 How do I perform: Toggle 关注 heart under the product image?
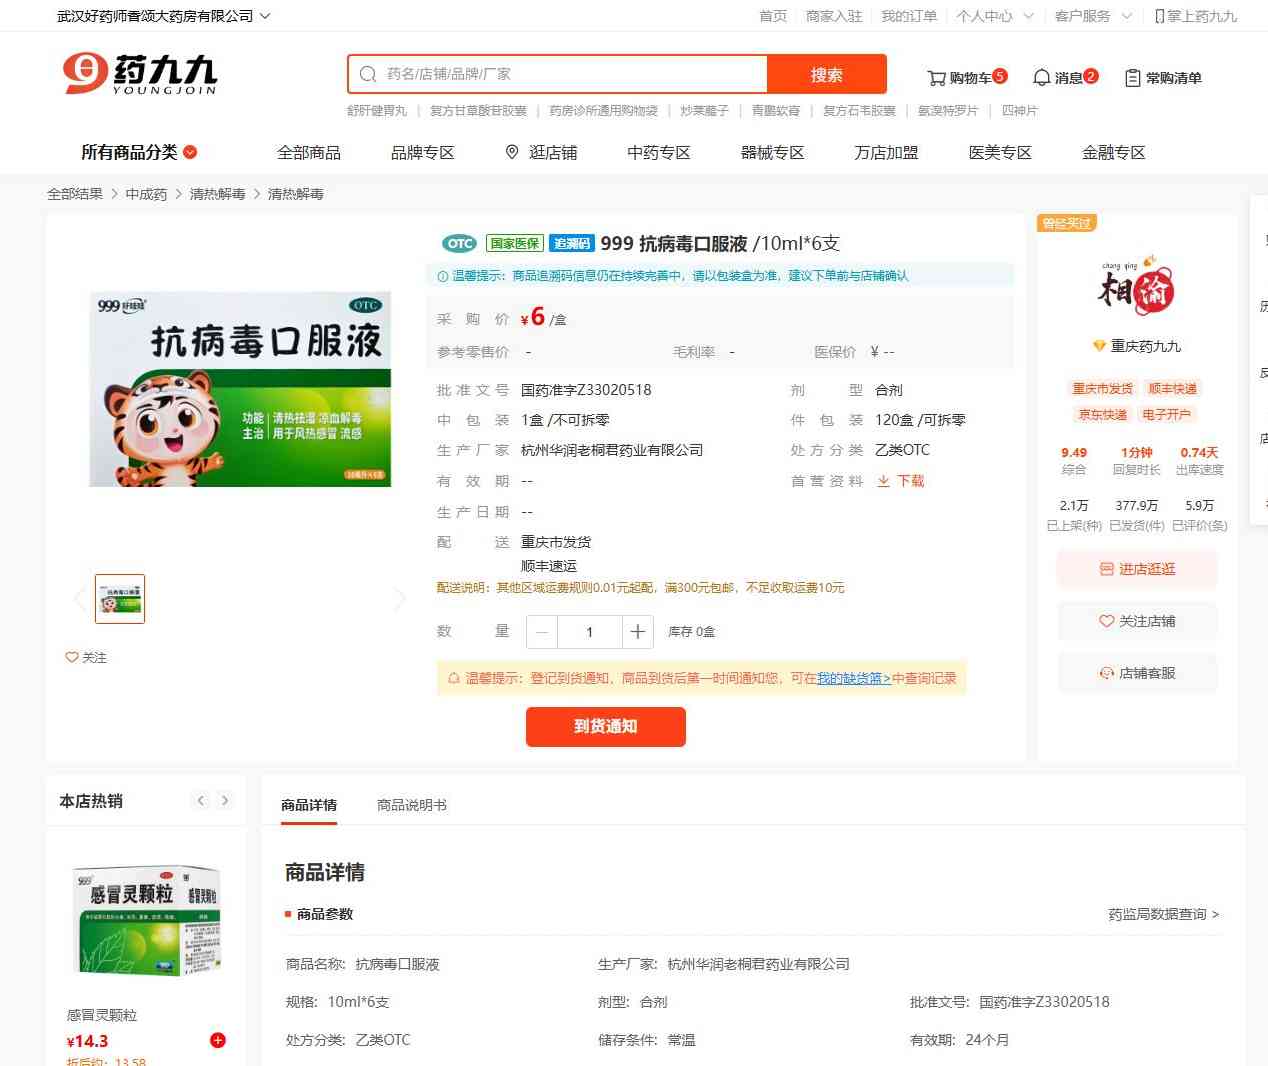coord(72,657)
